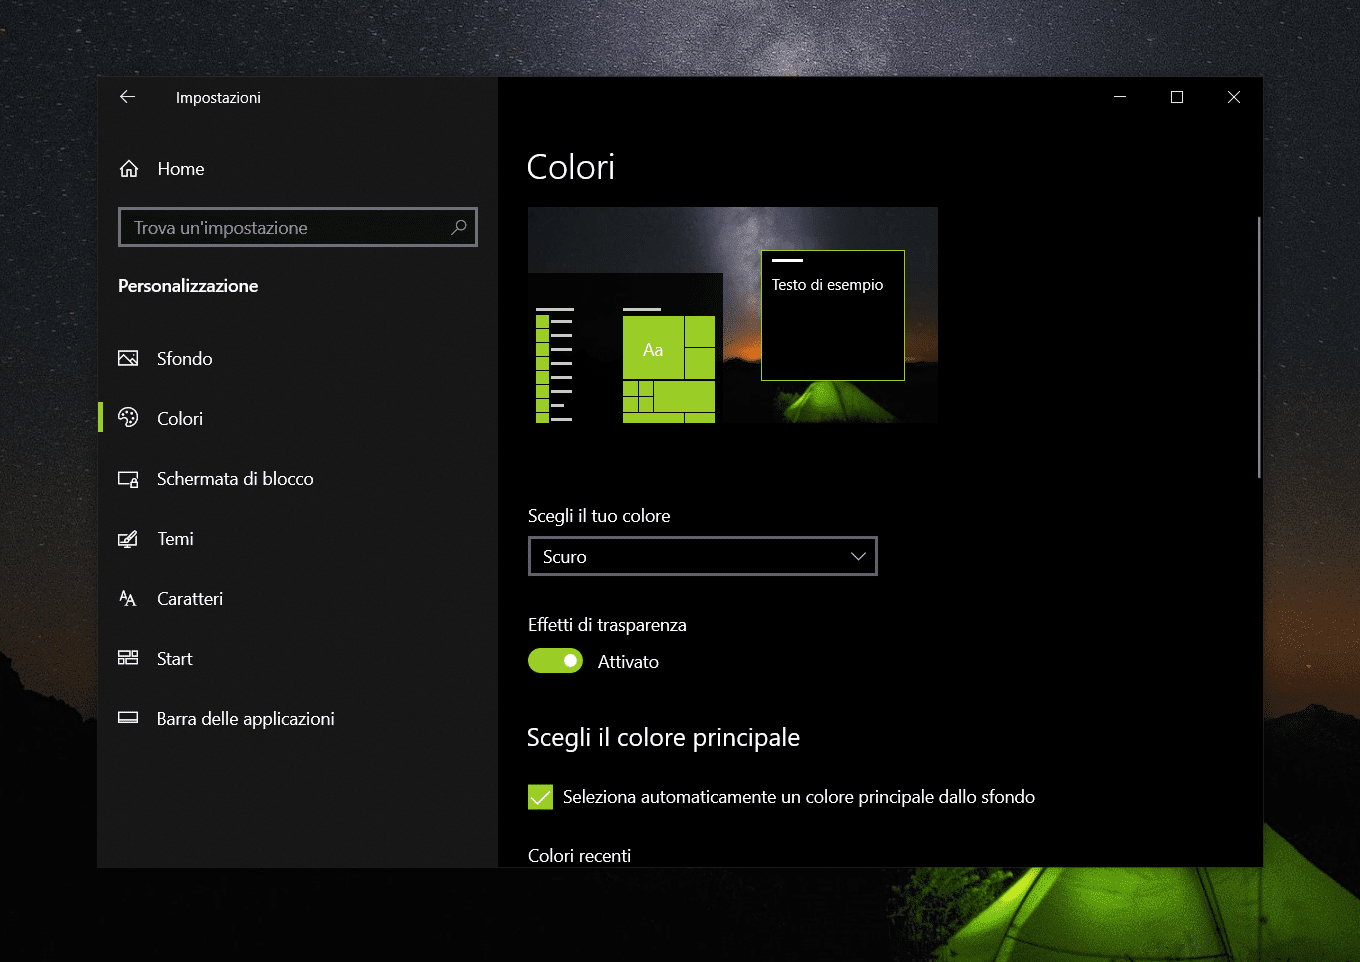Viewport: 1360px width, 962px height.
Task: Click the vertical scrollbar of the Colori page
Action: point(1258,346)
